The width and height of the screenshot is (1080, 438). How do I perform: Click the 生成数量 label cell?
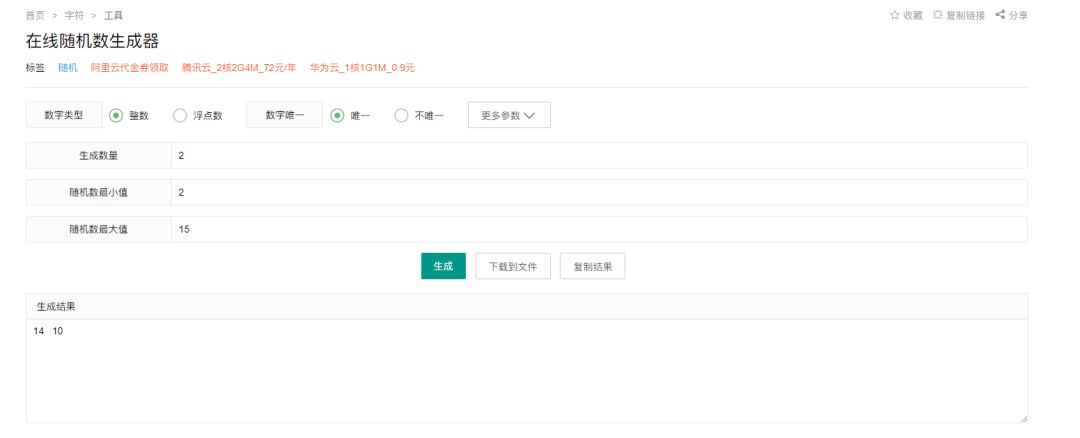pos(98,156)
